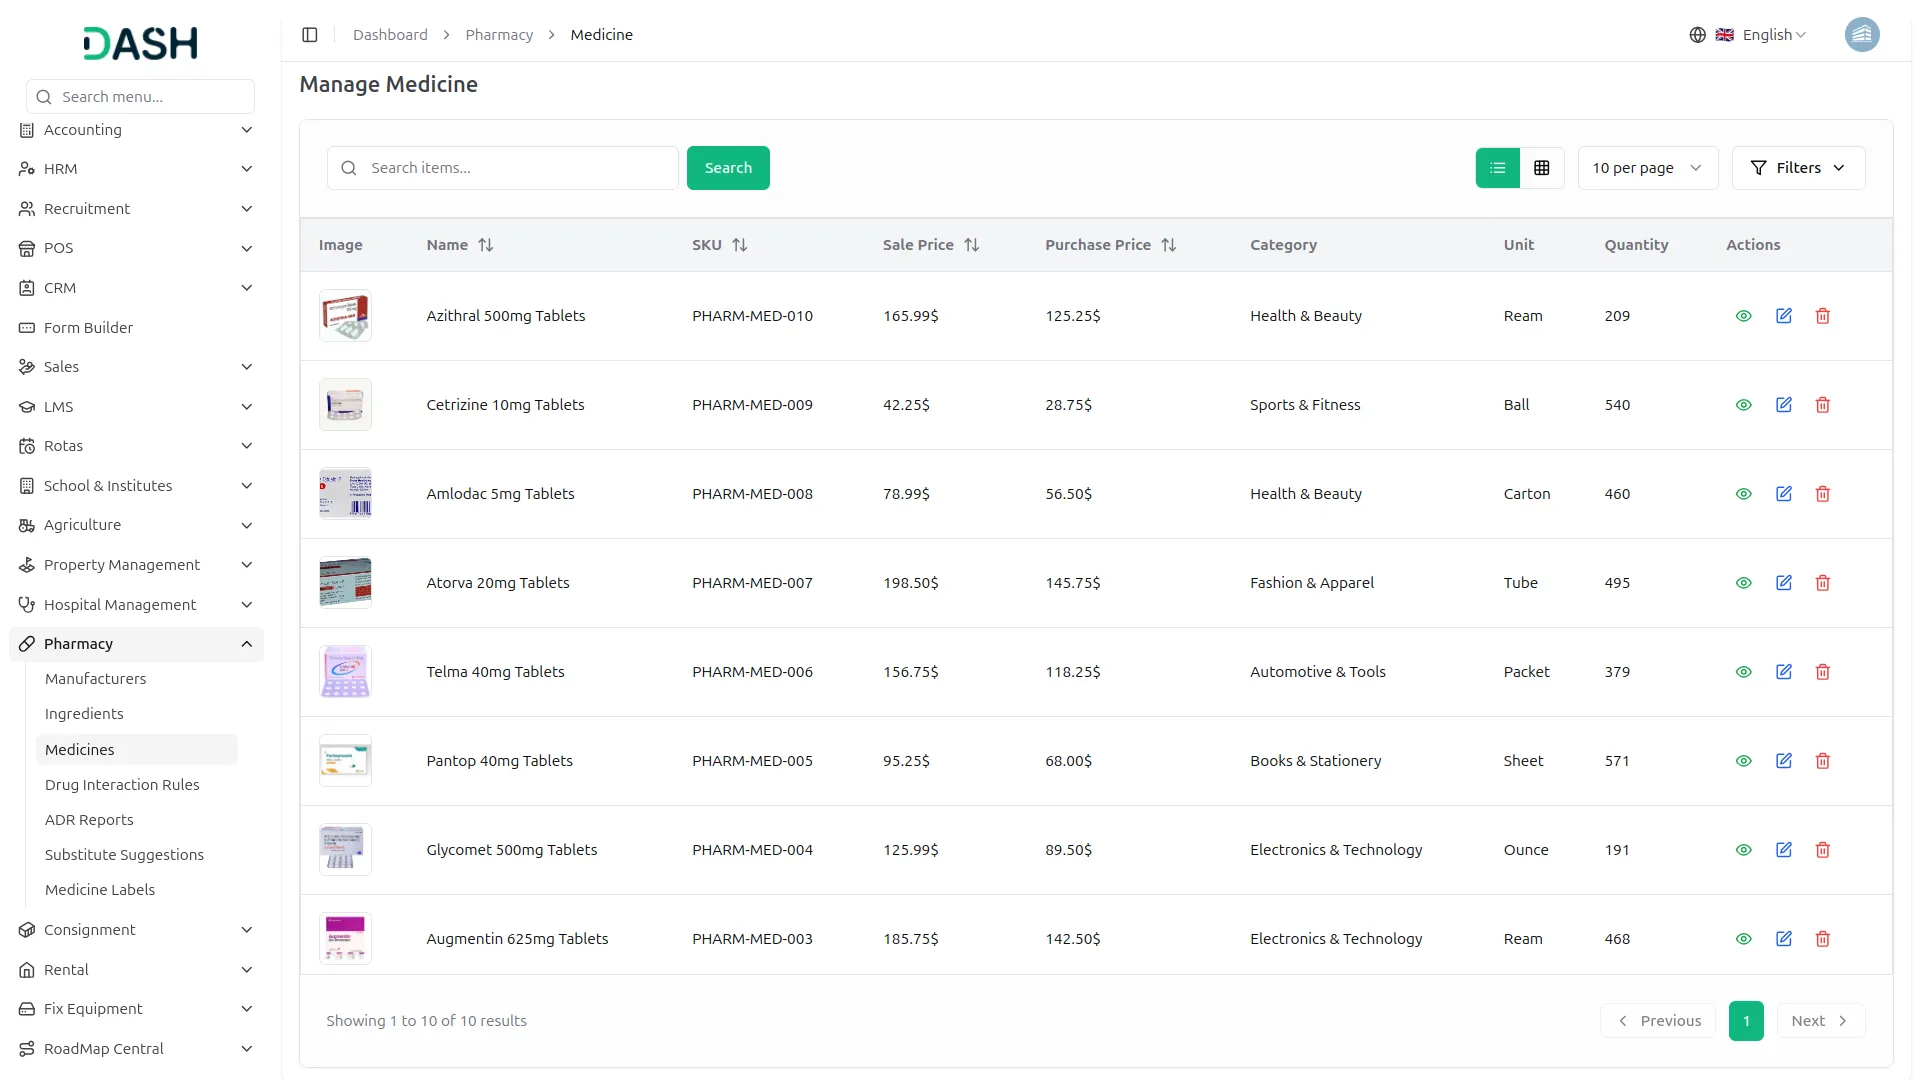Click the Pharmacy breadcrumb link
The height and width of the screenshot is (1080, 1920).
coord(498,35)
